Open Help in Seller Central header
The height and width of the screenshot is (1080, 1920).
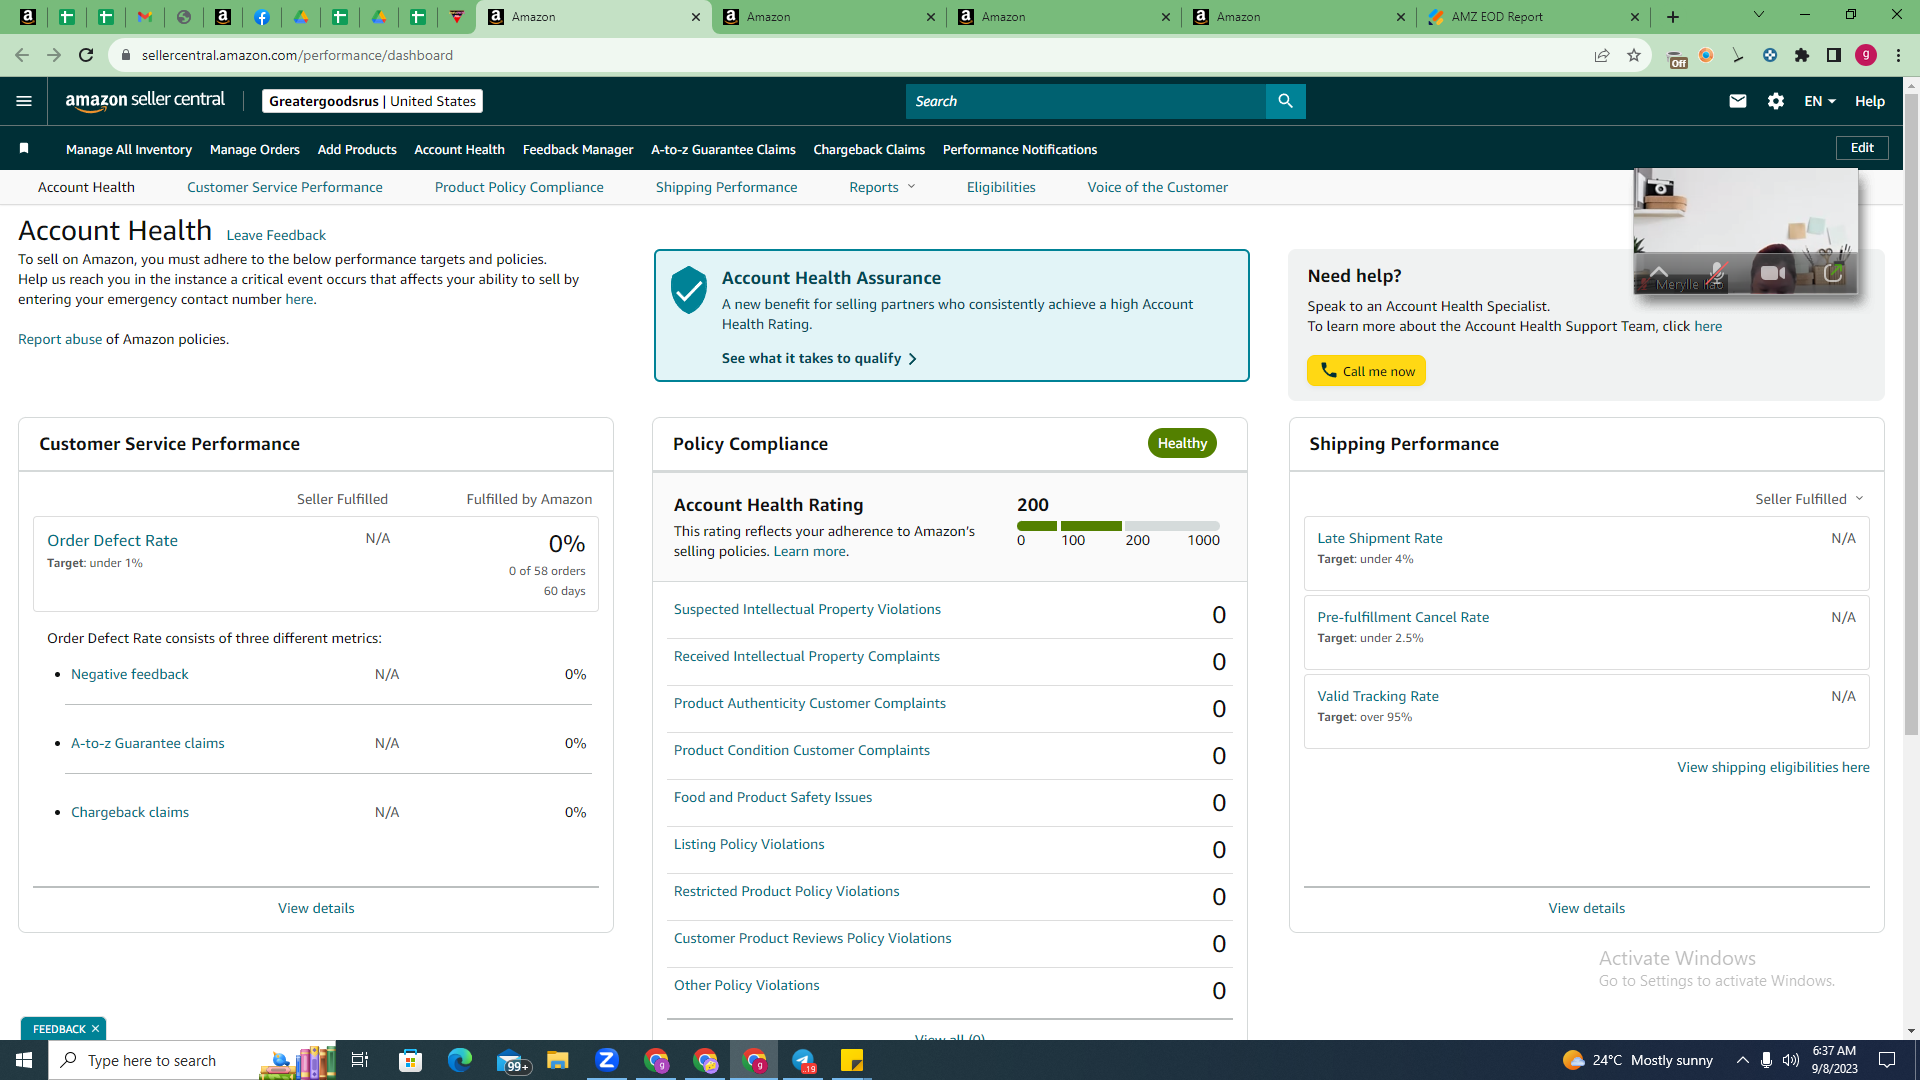click(1870, 101)
